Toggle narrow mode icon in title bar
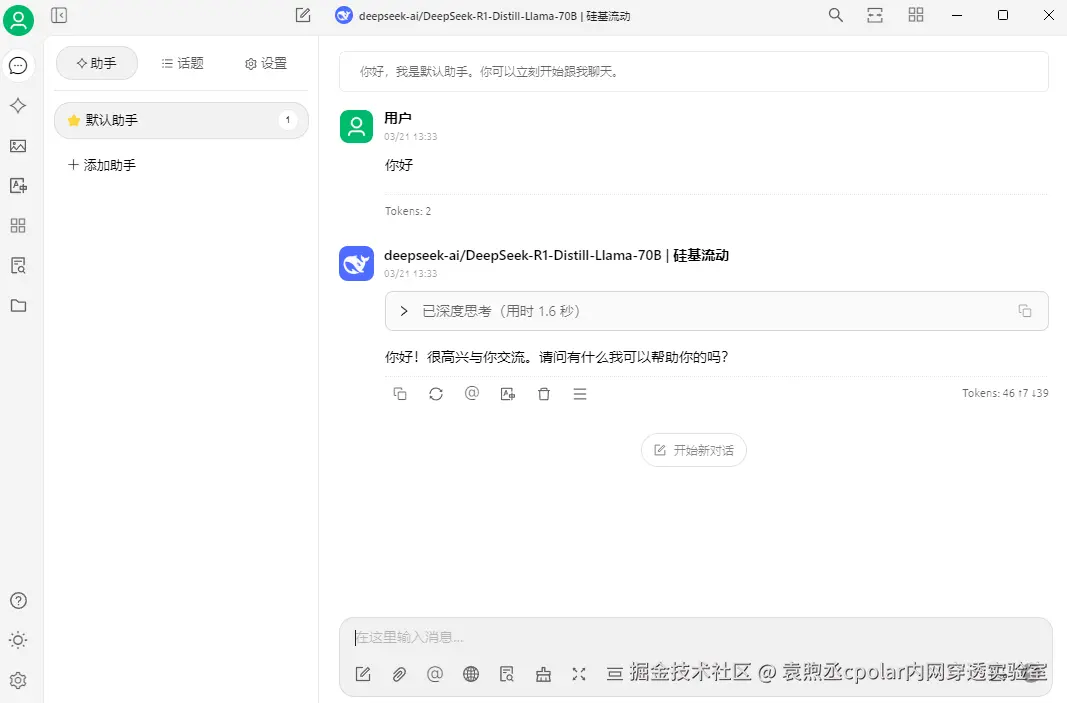Screen dimensions: 1067x703 tap(875, 15)
